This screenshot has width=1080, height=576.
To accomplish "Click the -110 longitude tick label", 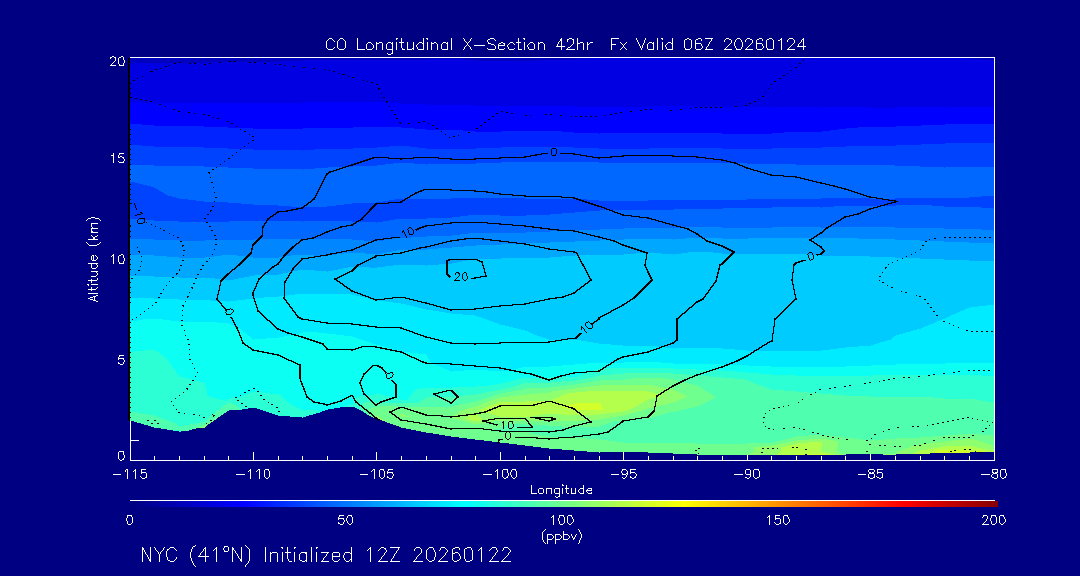I will (253, 475).
